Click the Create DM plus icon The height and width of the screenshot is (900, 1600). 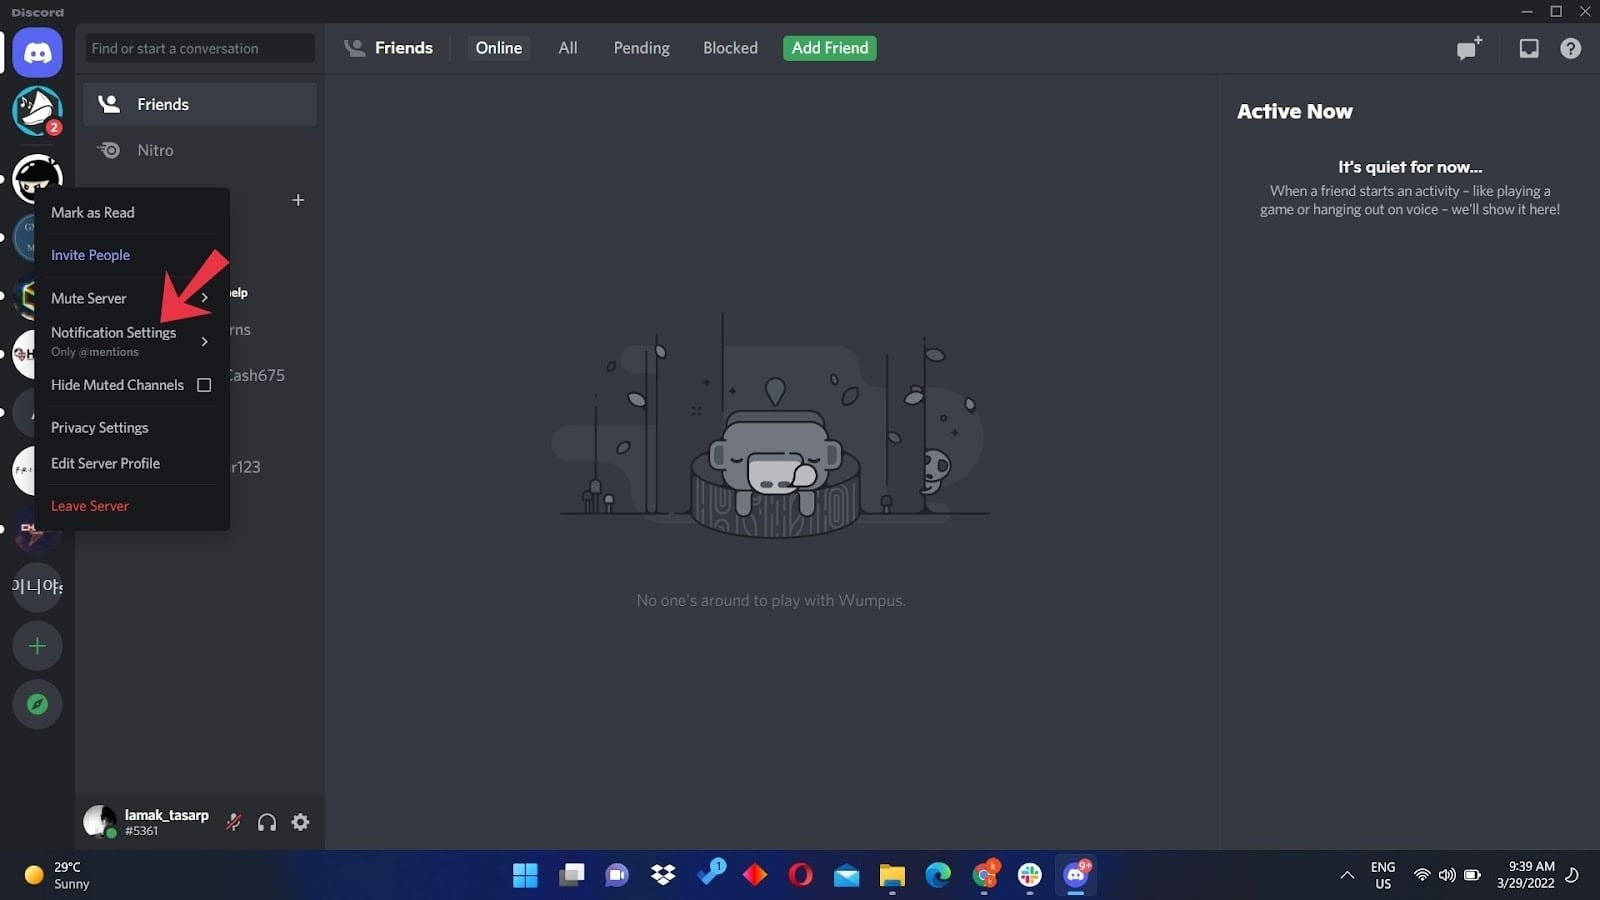click(x=298, y=200)
